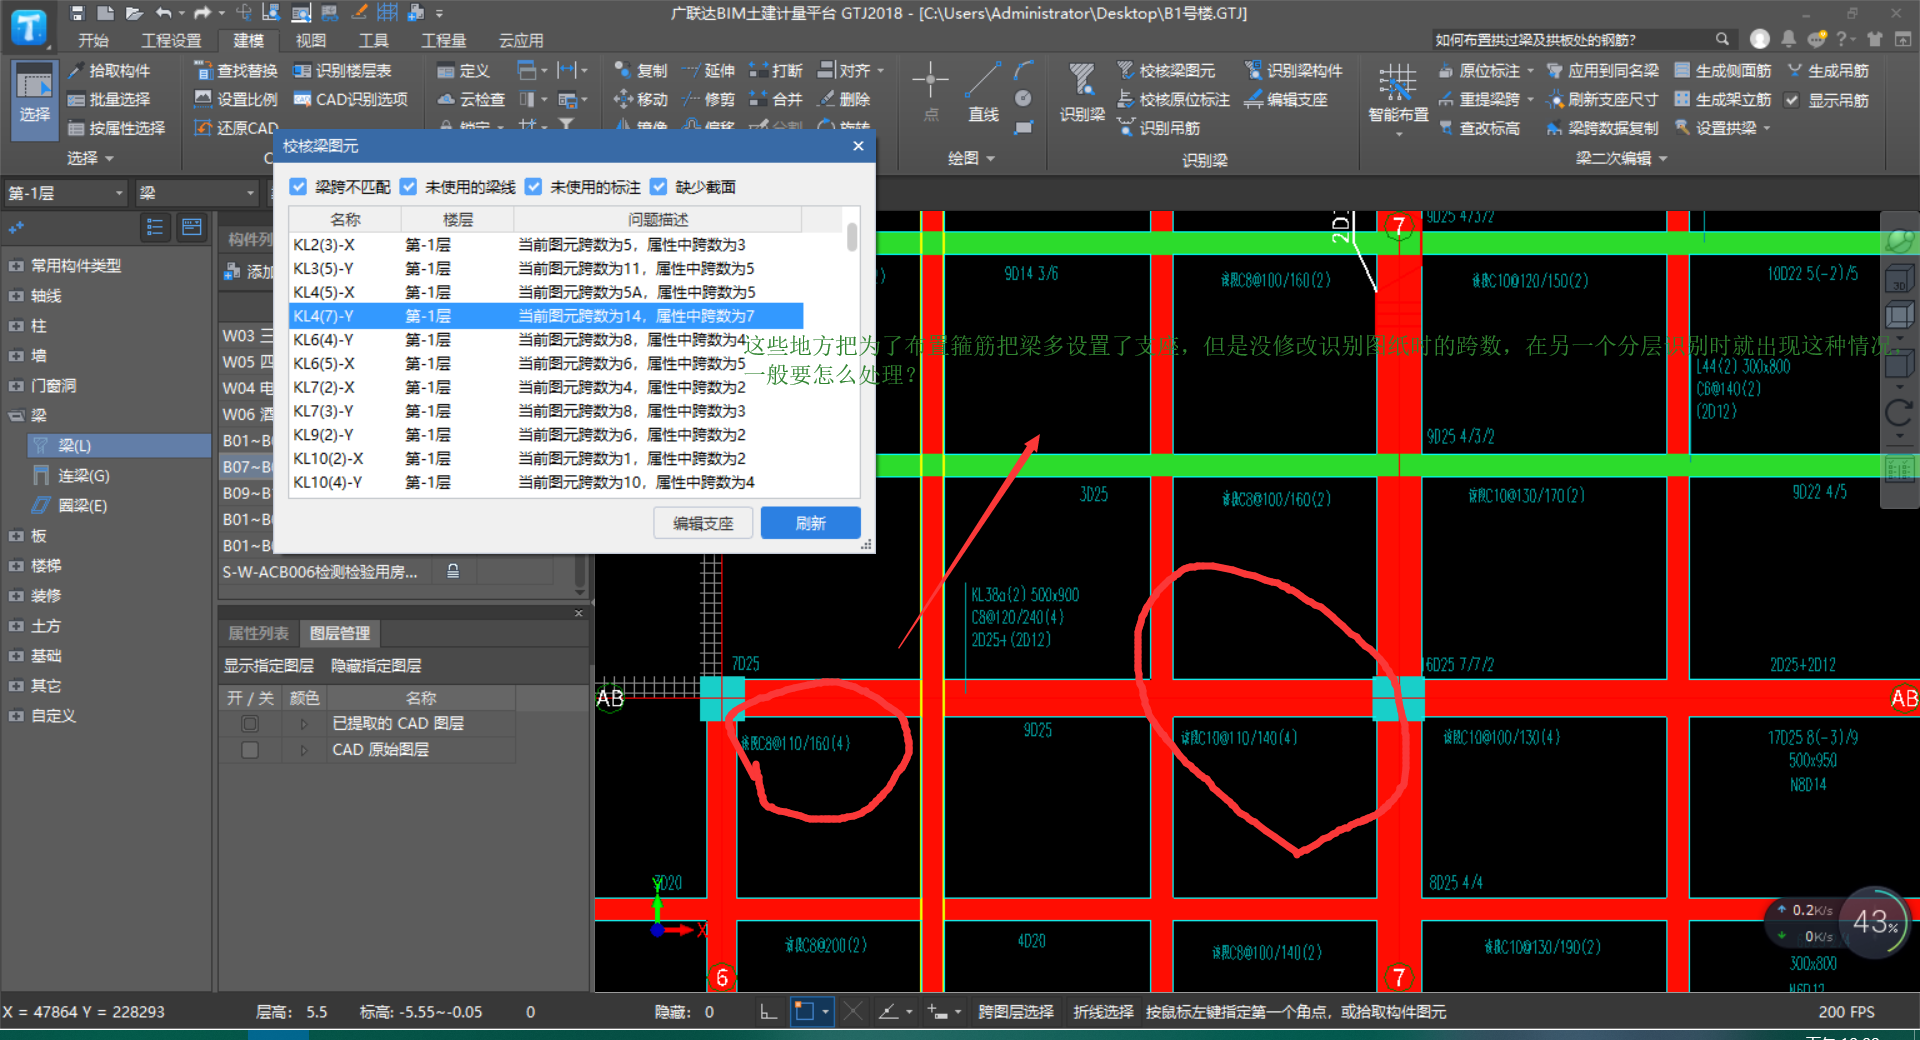This screenshot has width=1920, height=1040.
Task: Click 识别梁构件 tool
Action: 1293,71
